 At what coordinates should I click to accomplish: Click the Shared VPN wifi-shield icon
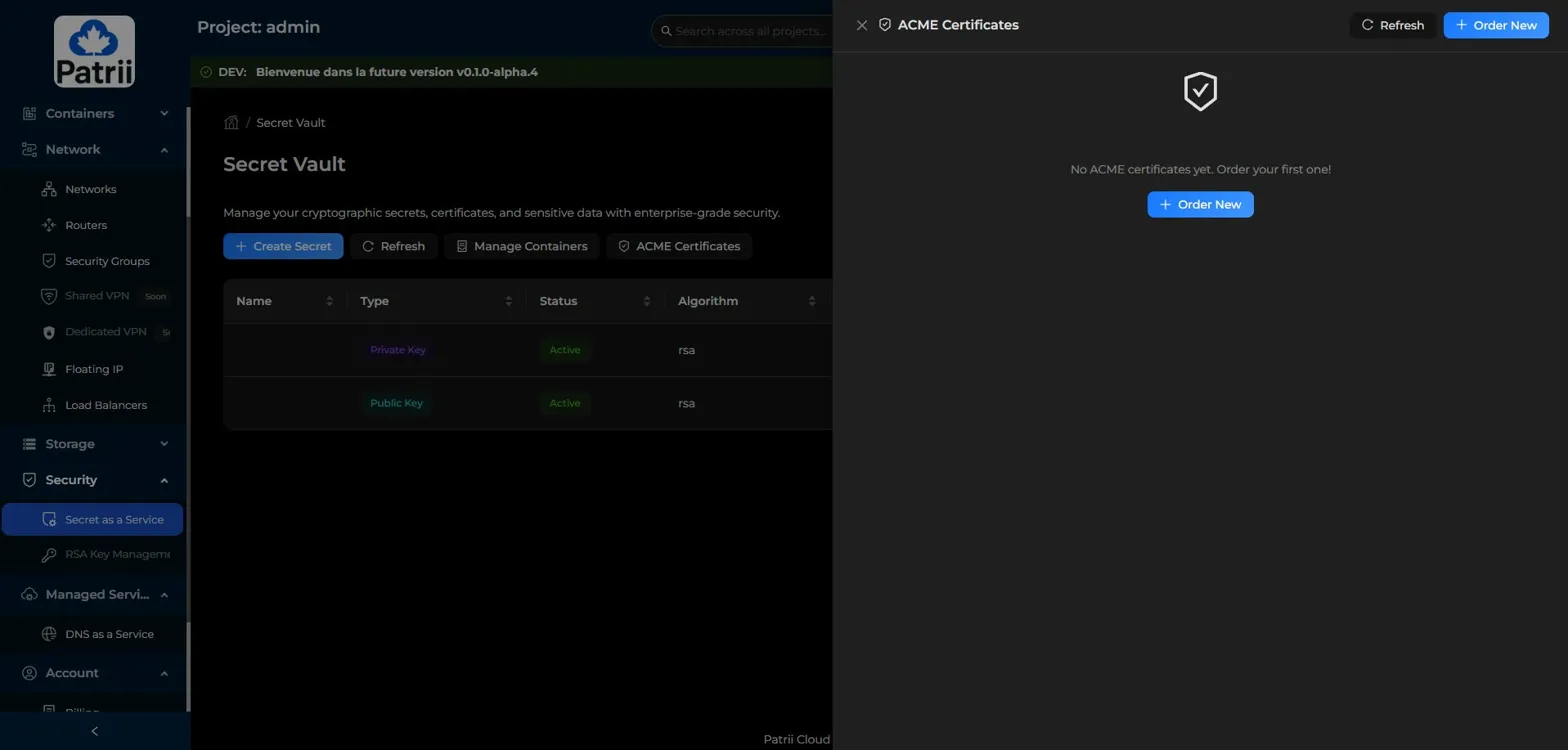pyautogui.click(x=48, y=296)
